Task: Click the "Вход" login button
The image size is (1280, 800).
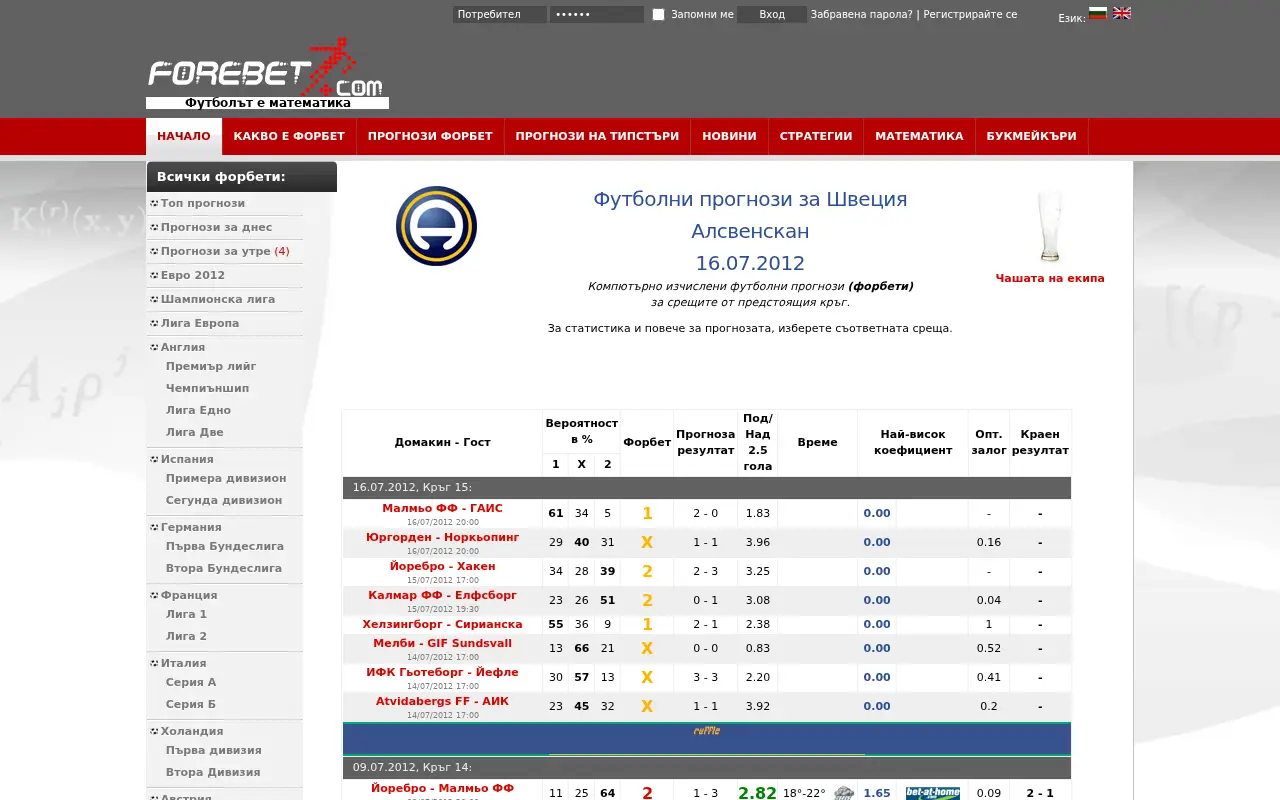Action: (772, 15)
